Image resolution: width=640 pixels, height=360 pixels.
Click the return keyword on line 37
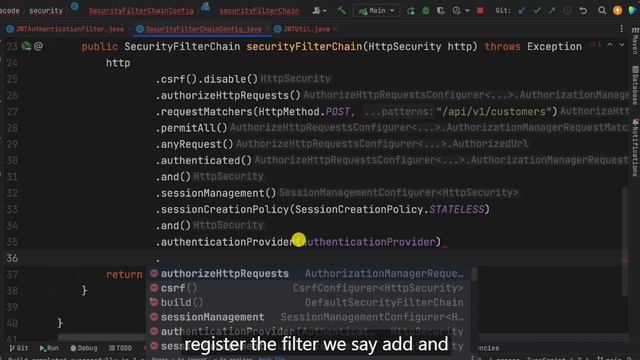point(124,275)
